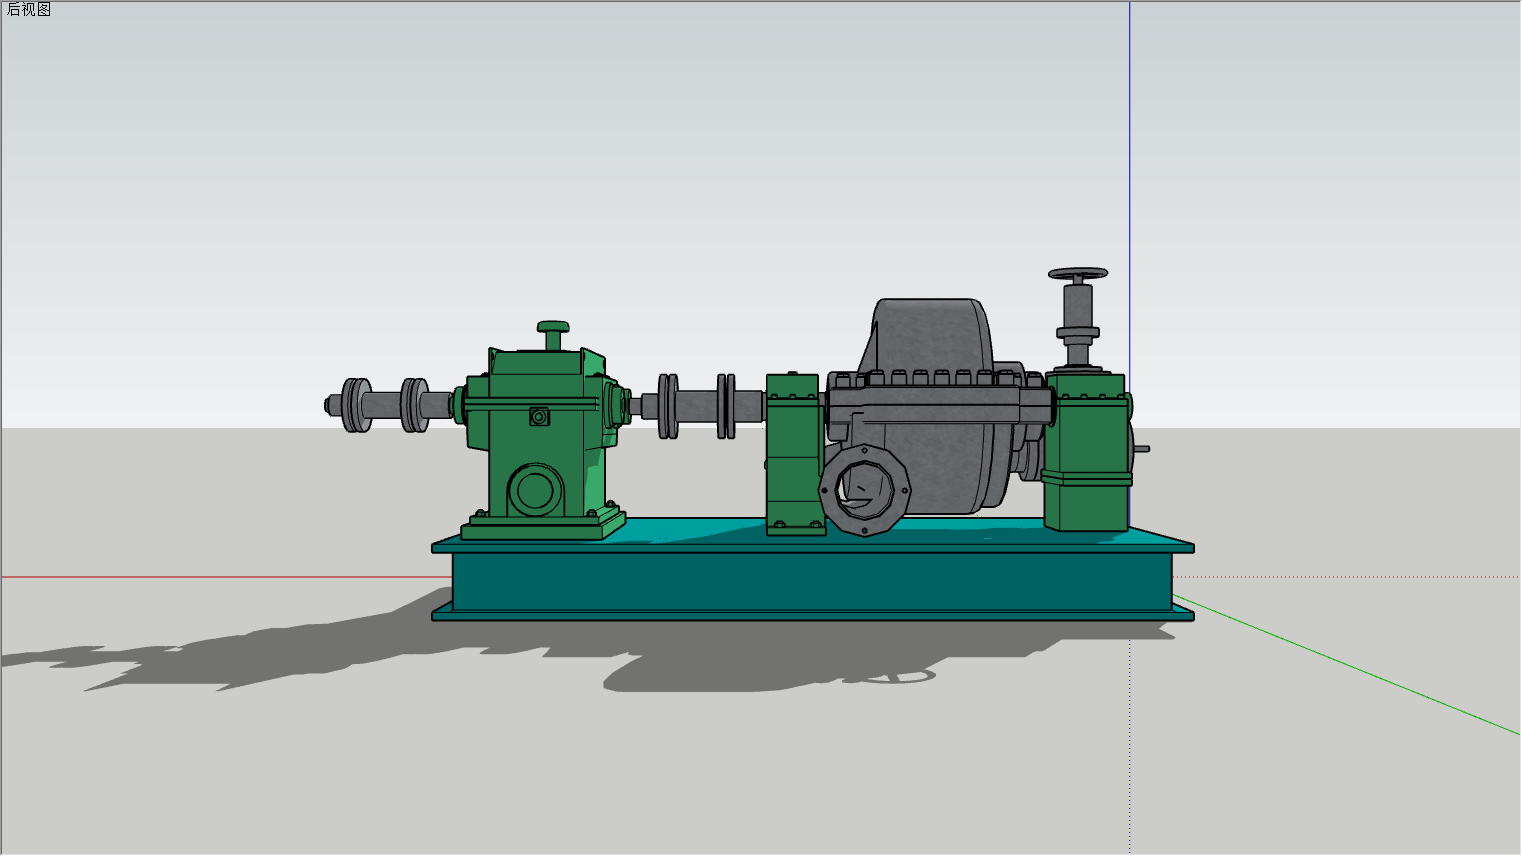Select the valve stem flange below handwheel

tap(1078, 333)
